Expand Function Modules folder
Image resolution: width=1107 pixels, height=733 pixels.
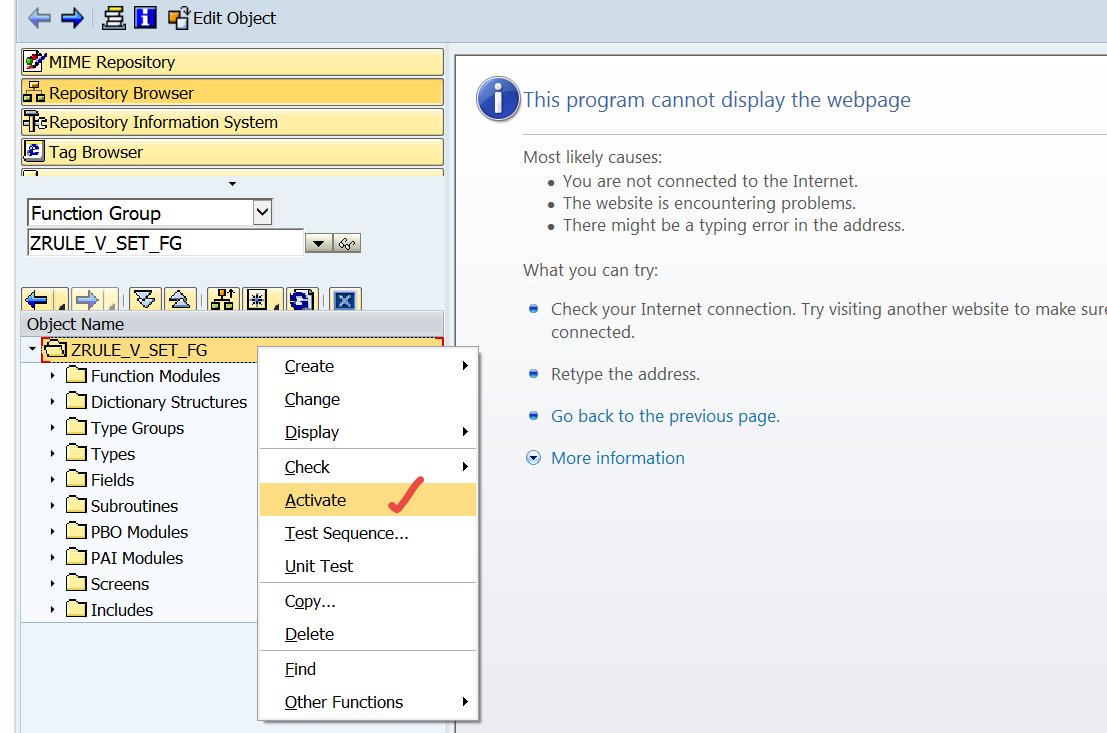tap(52, 376)
